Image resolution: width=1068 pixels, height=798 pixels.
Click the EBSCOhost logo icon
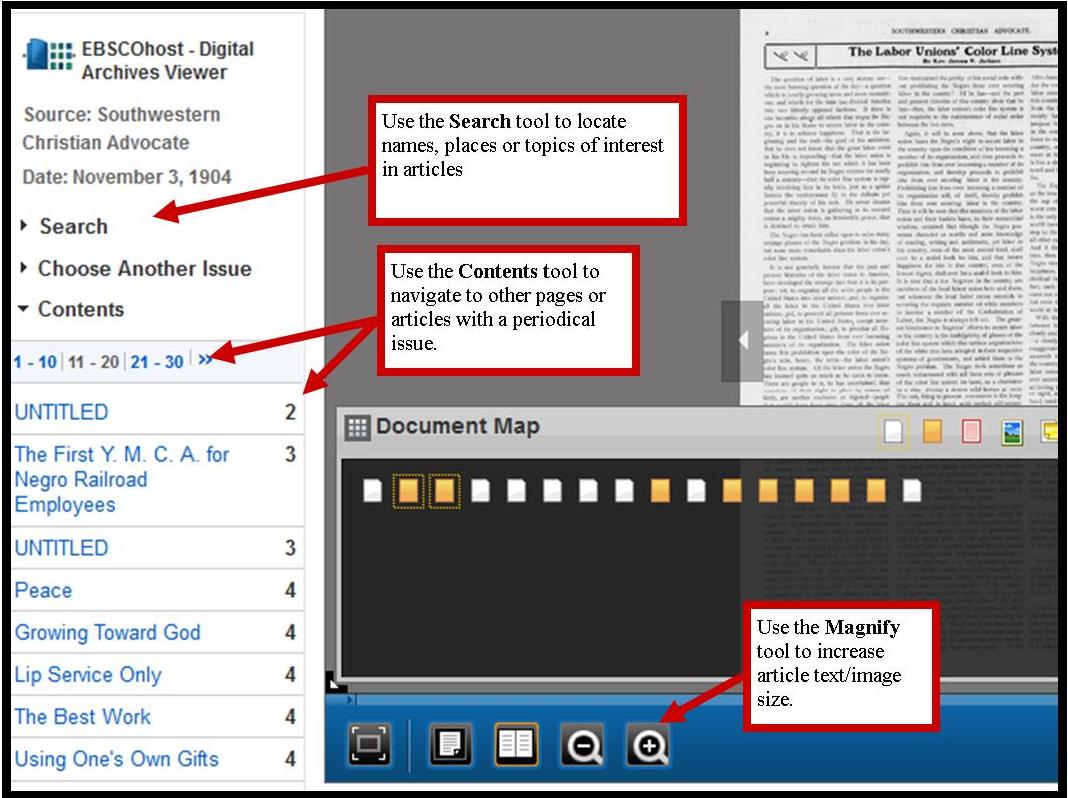[48, 54]
